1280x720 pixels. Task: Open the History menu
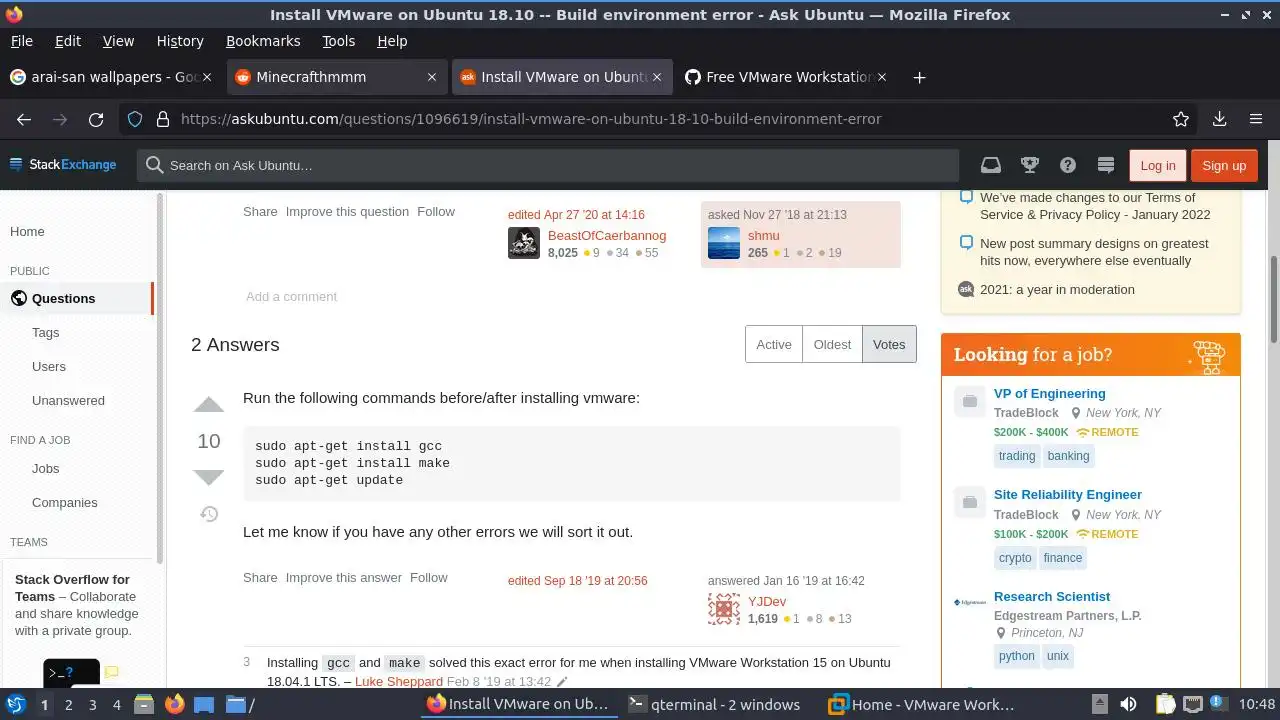(180, 41)
